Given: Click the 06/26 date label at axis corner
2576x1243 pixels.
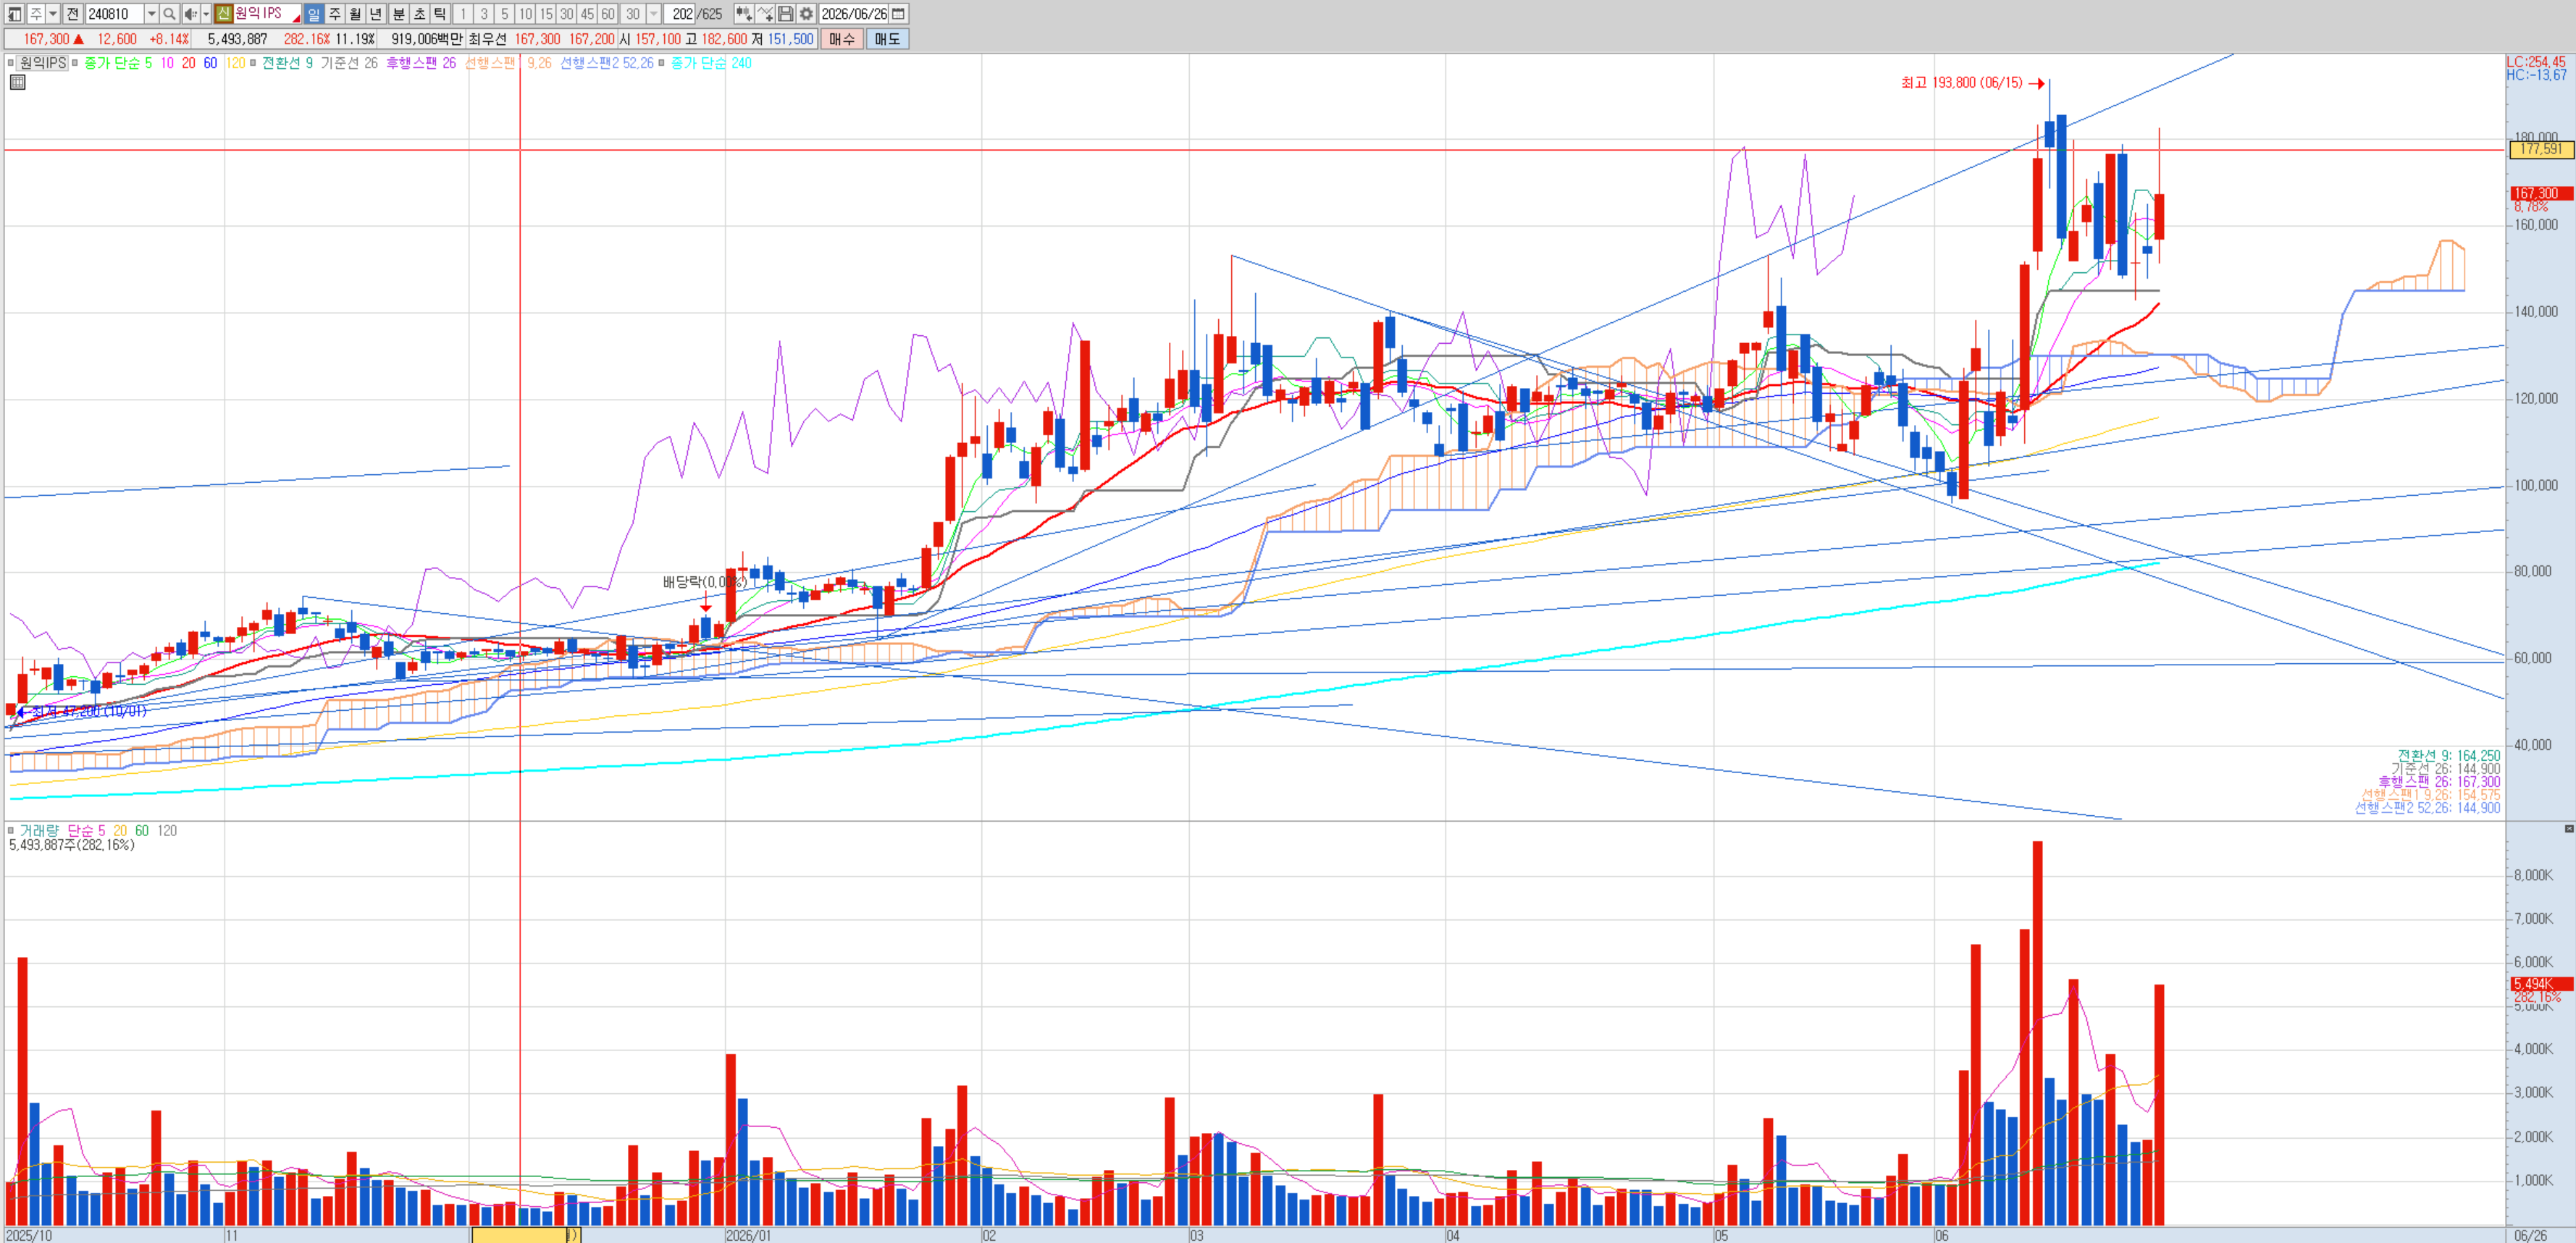Looking at the screenshot, I should pos(2531,1236).
